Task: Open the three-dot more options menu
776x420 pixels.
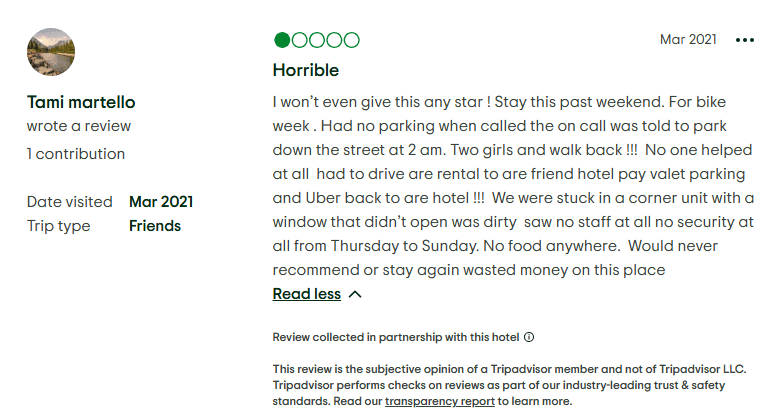Action: 745,40
